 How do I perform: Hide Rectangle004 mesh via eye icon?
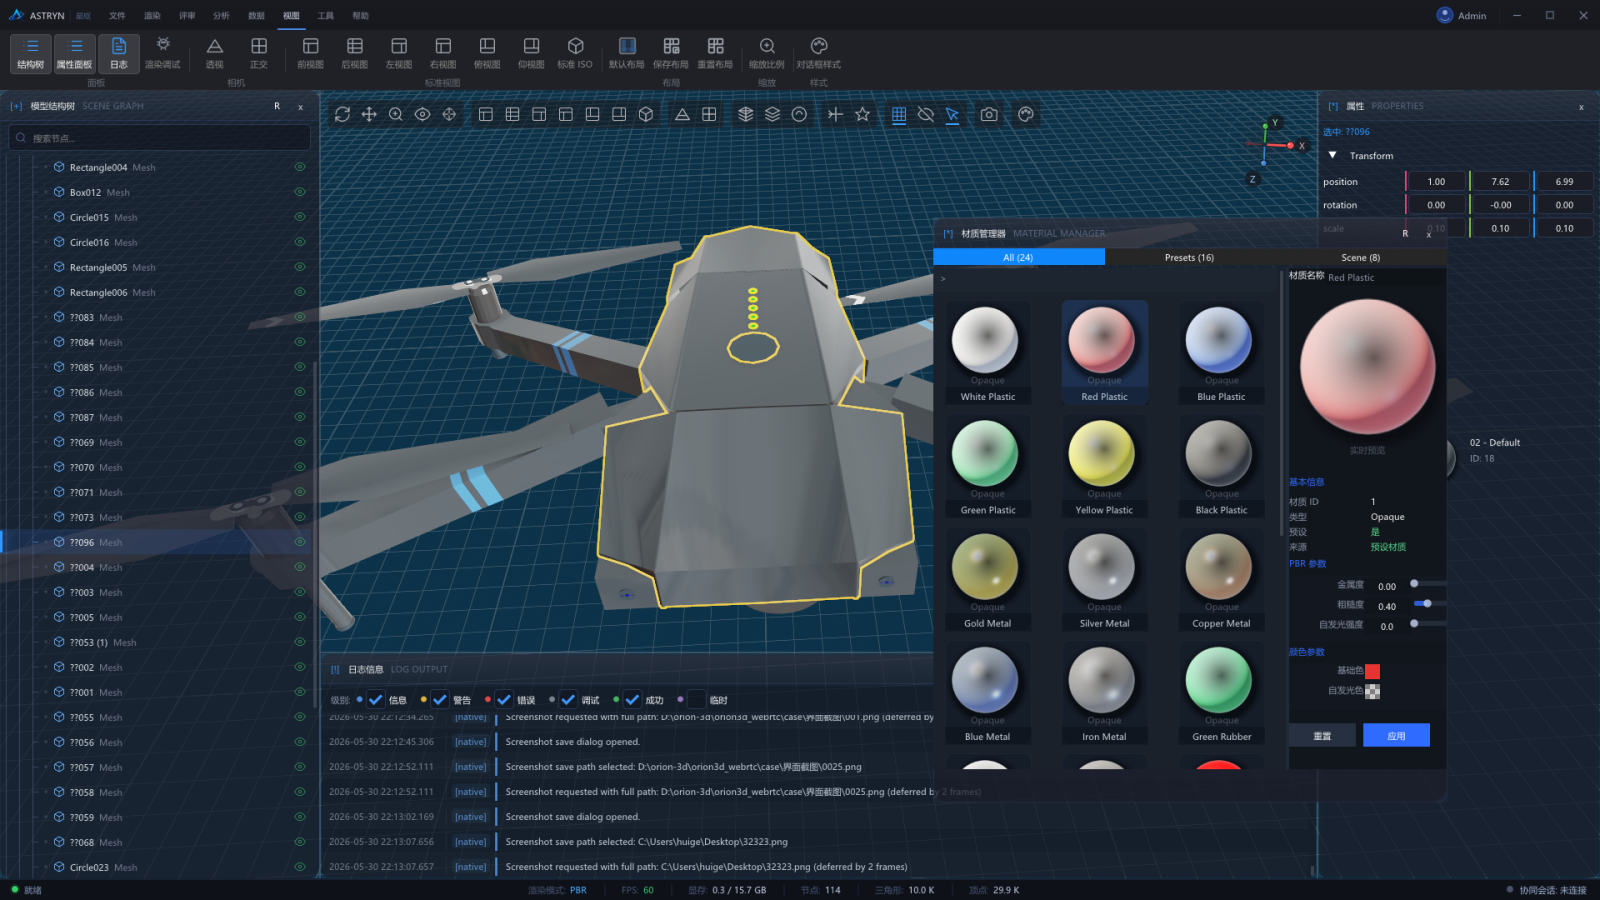click(x=300, y=167)
